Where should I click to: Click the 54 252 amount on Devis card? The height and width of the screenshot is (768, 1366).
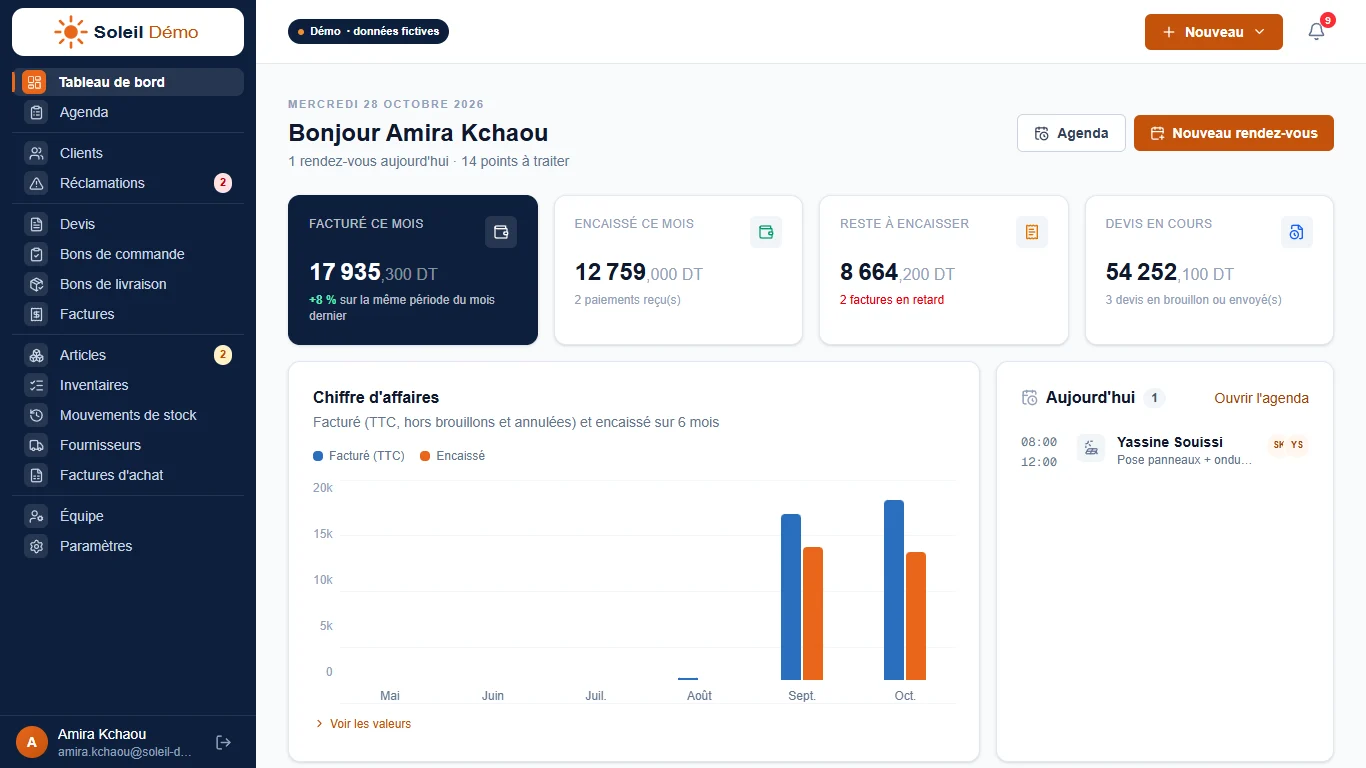[x=1141, y=272]
